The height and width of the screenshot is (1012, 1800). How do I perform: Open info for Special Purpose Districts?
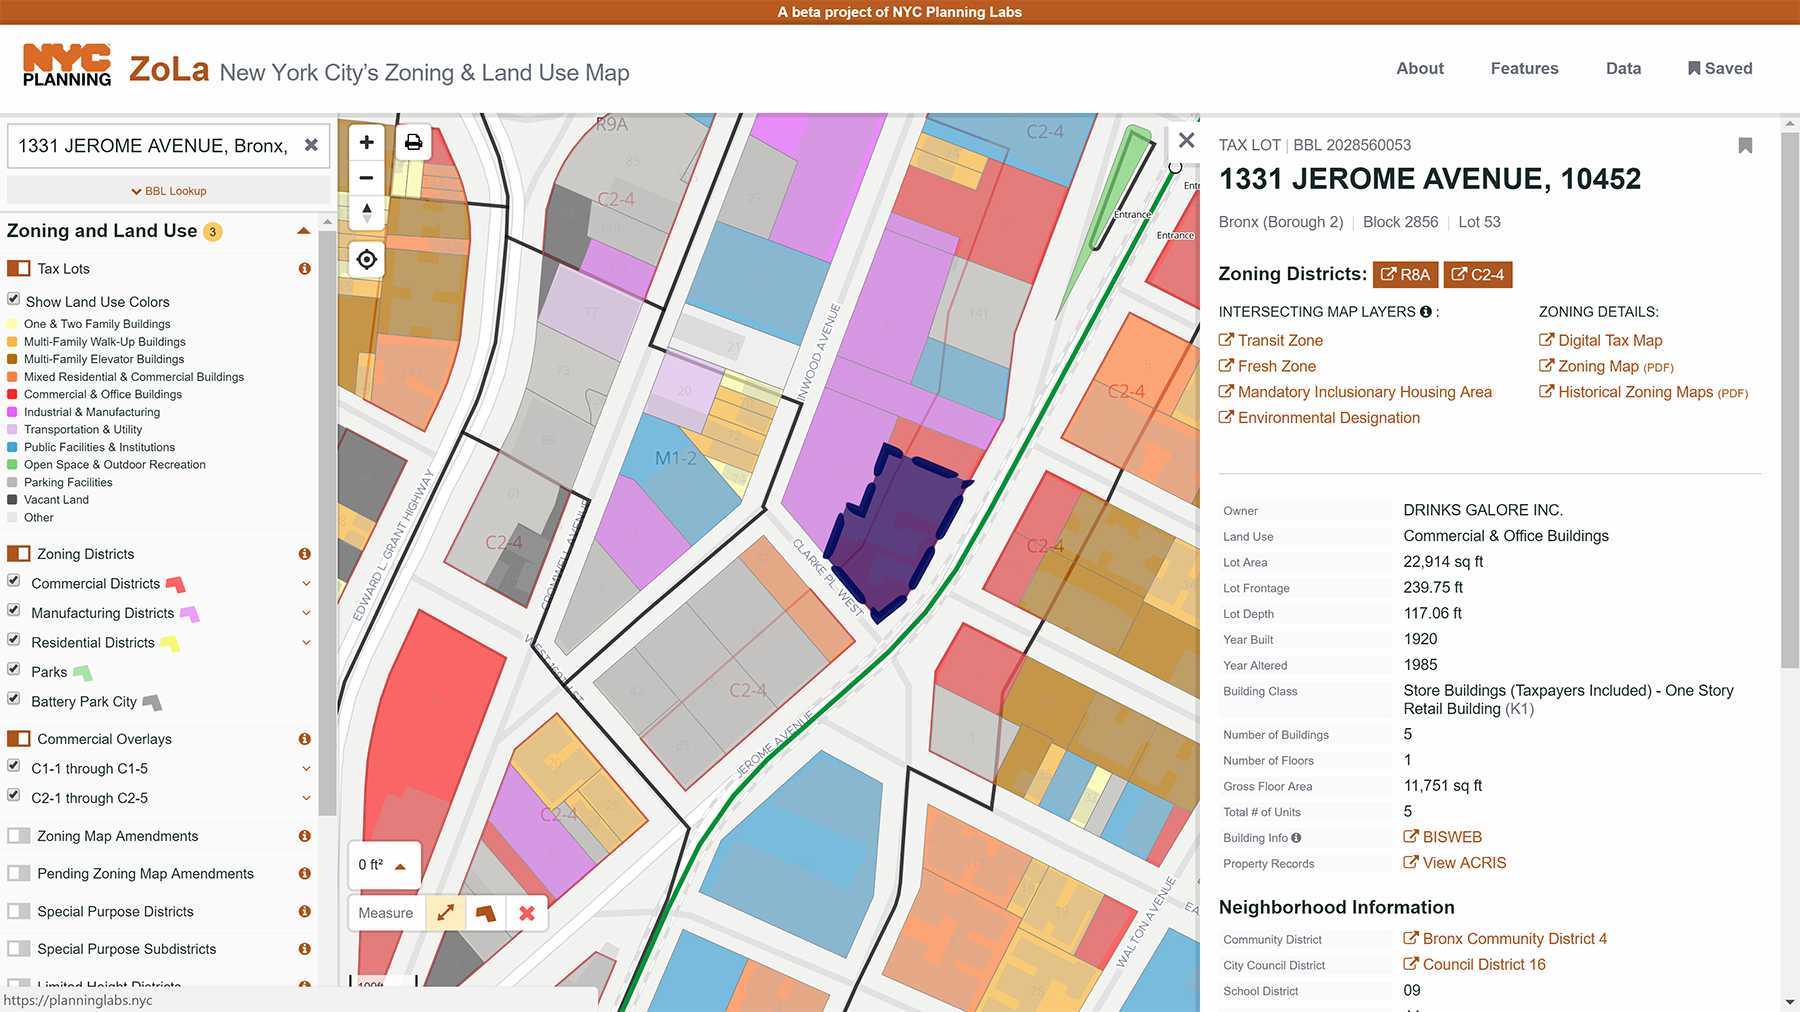(x=304, y=912)
